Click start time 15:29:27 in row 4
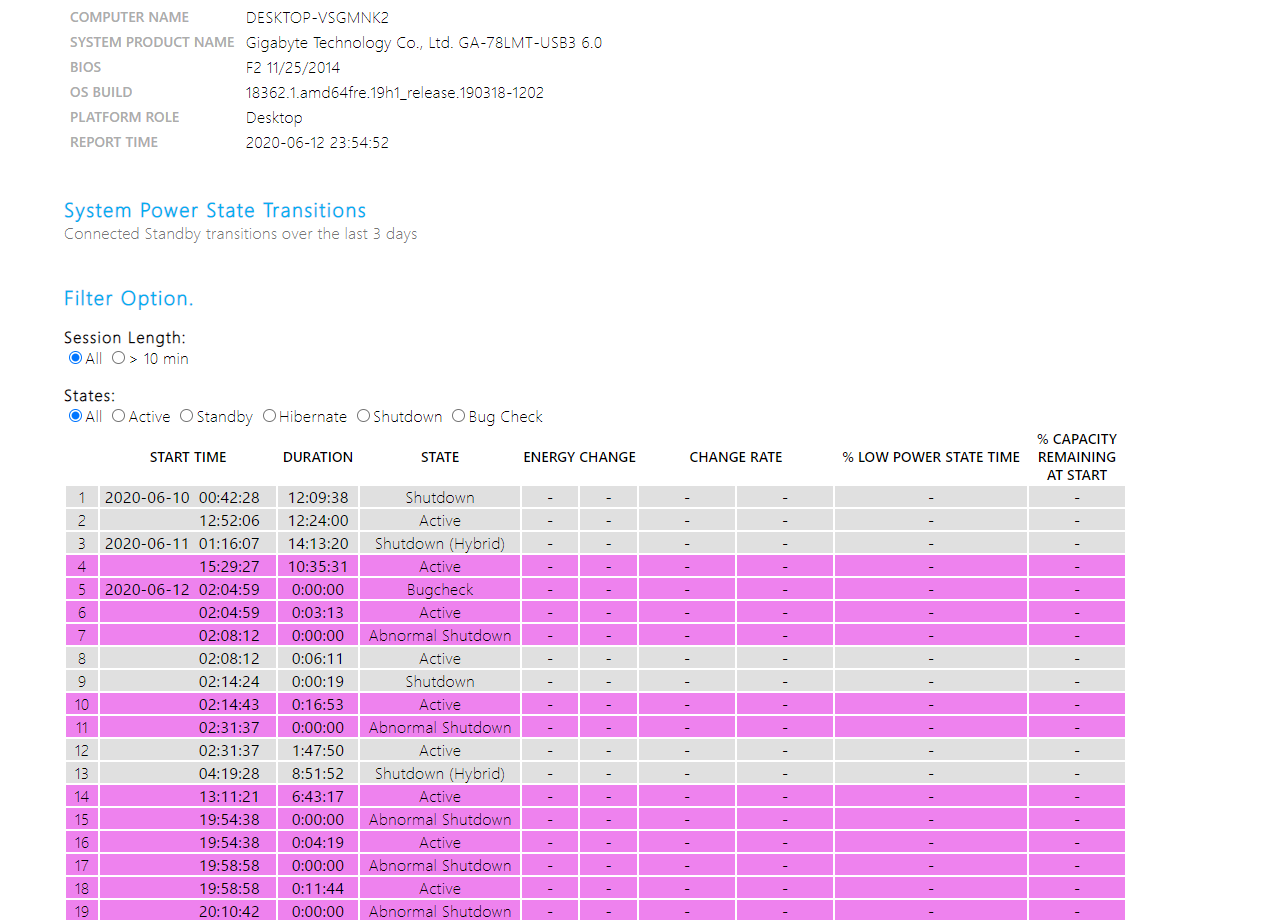Image resolution: width=1285 pixels, height=920 pixels. tap(229, 567)
